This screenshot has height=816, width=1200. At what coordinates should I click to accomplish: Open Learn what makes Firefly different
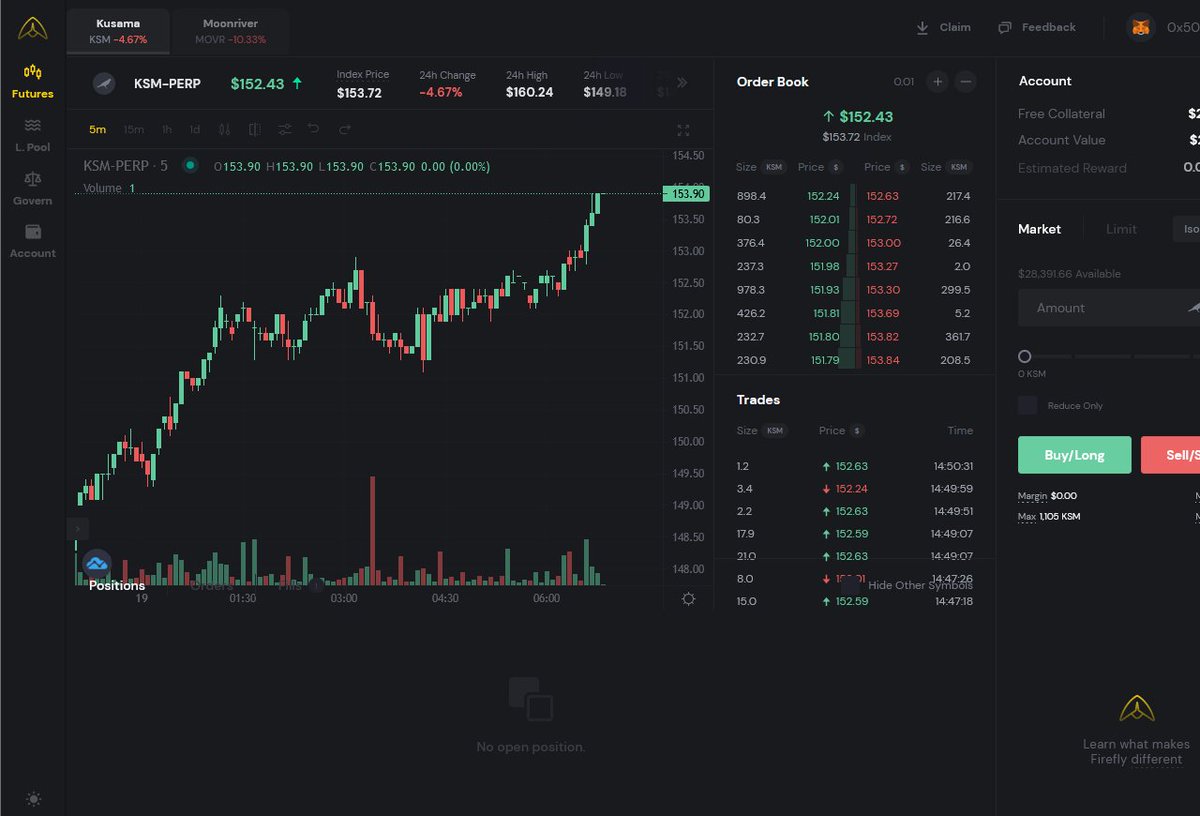pyautogui.click(x=1136, y=751)
